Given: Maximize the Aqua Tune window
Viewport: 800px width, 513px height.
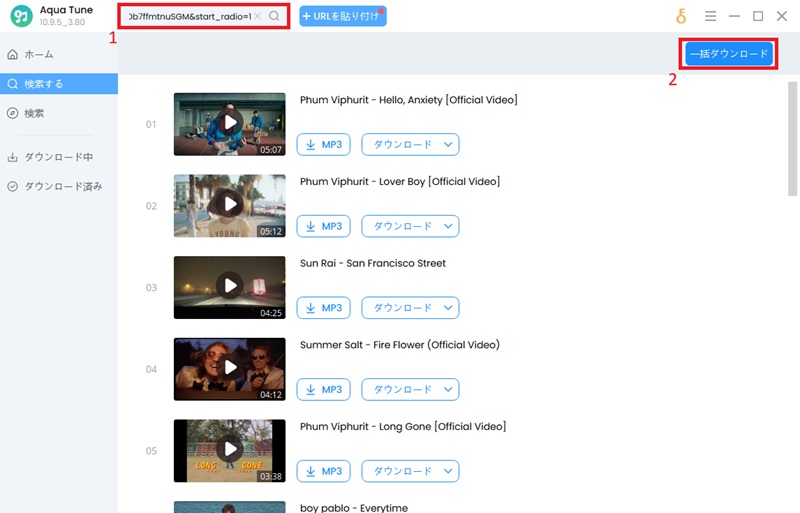Looking at the screenshot, I should point(758,16).
